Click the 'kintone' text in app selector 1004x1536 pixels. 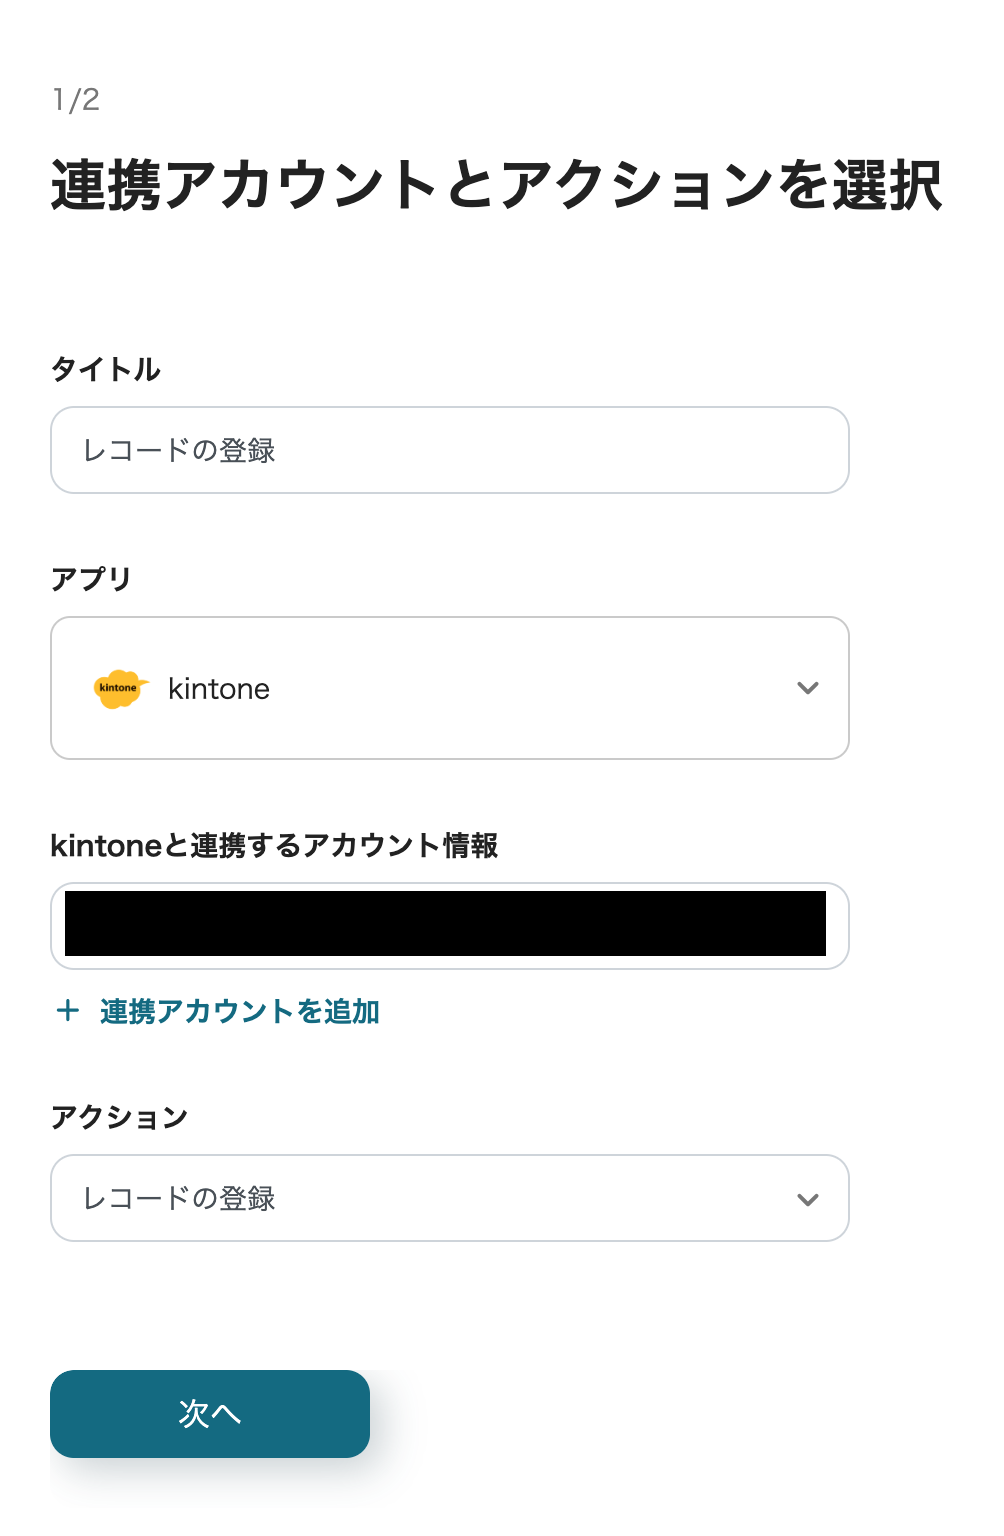(x=219, y=689)
